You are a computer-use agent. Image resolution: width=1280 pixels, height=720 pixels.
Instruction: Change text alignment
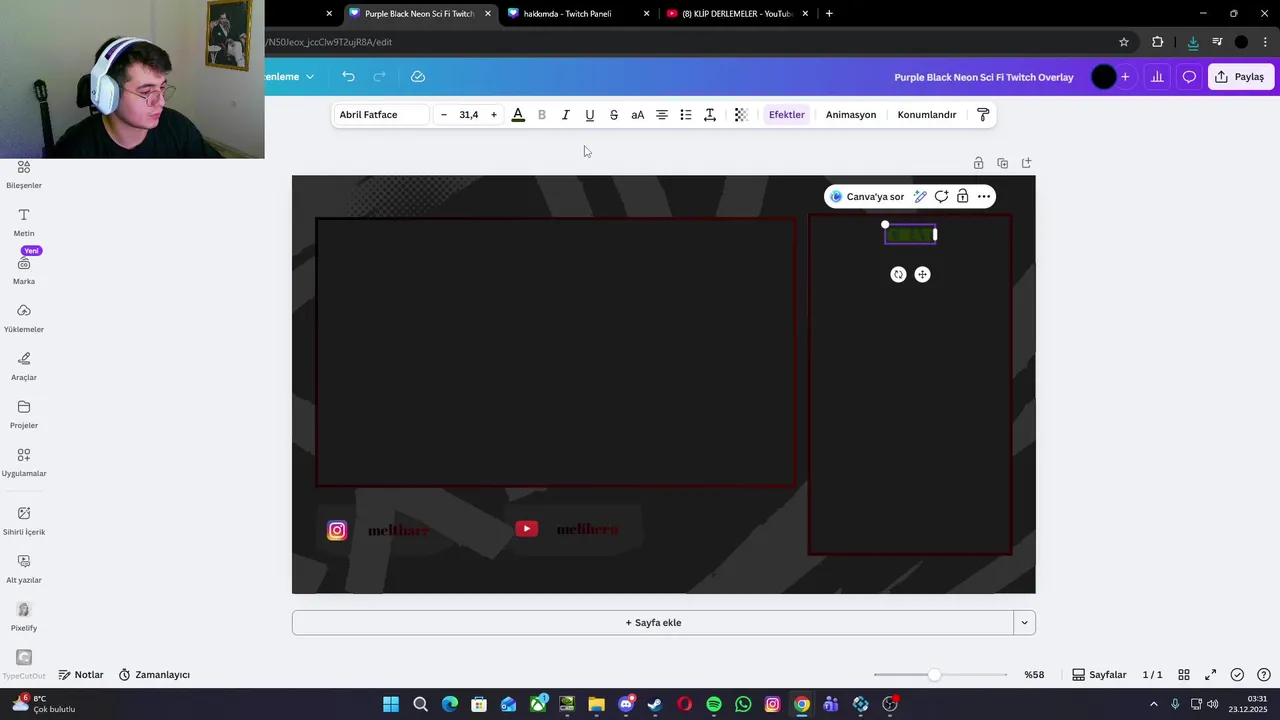click(662, 115)
